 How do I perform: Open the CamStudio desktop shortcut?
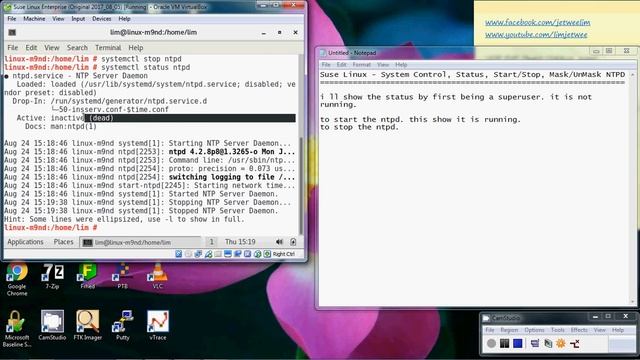pos(52,325)
